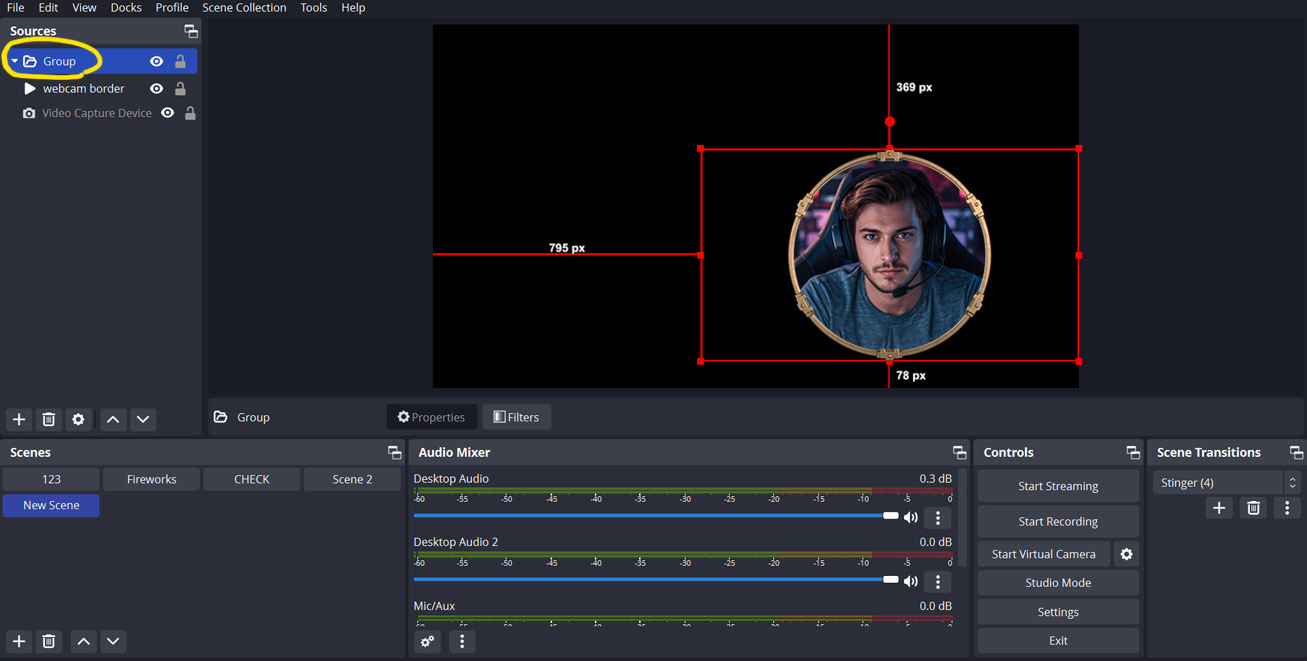Viewport: 1307px width, 661px height.
Task: Open Desktop Audio 2 options menu
Action: (937, 581)
